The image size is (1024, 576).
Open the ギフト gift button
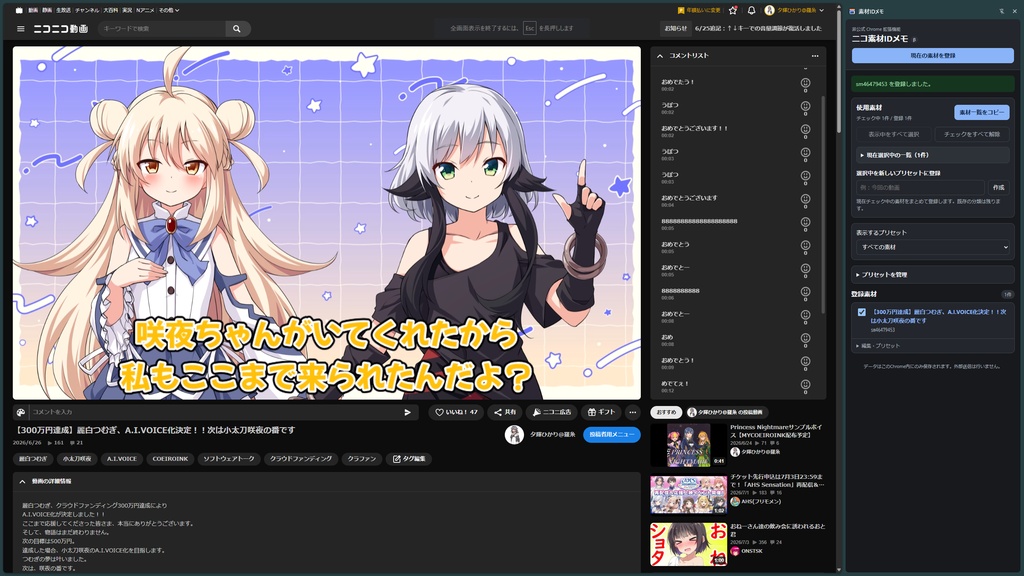click(x=601, y=412)
